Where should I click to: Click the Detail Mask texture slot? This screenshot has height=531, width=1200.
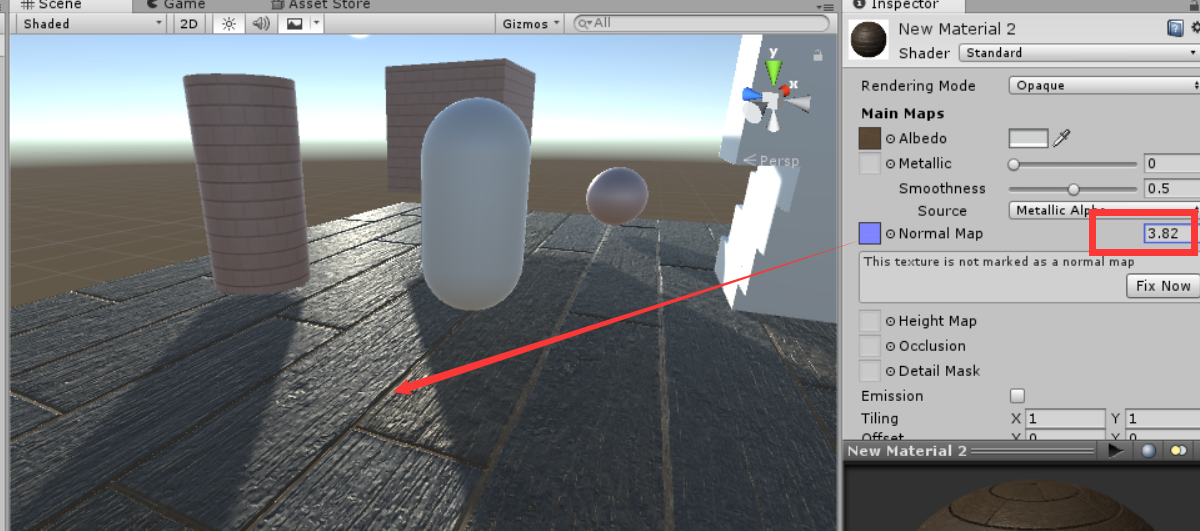coord(870,371)
